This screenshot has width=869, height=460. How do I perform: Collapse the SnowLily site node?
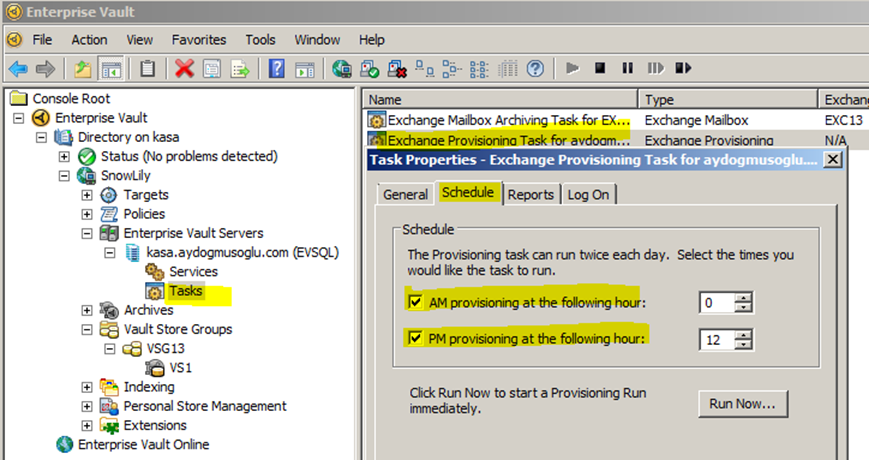64,176
